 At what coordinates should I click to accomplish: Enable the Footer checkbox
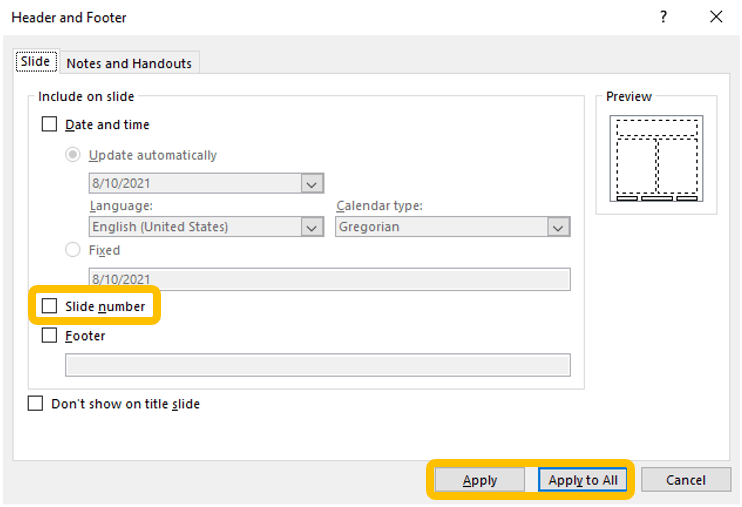[50, 336]
